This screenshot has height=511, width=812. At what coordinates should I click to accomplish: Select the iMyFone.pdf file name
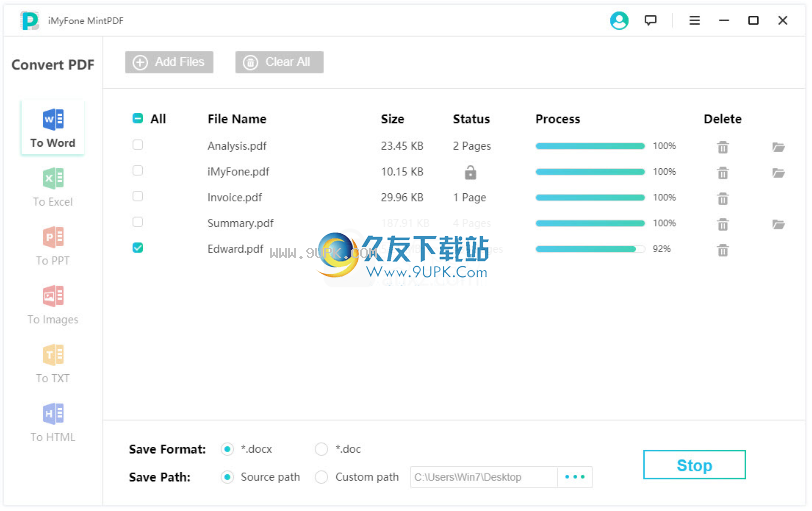pyautogui.click(x=239, y=172)
